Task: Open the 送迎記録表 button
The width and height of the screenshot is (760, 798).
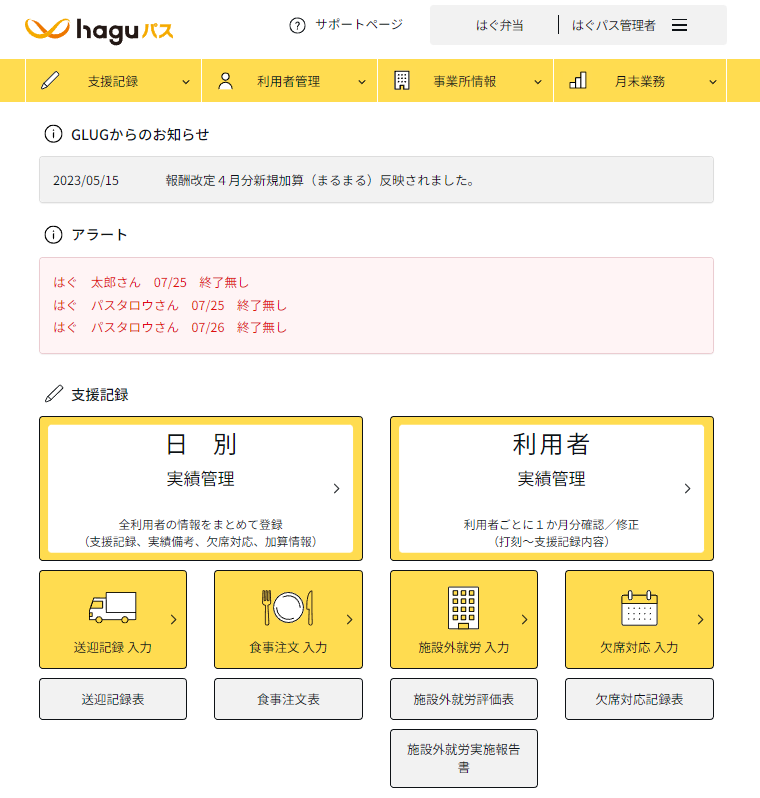Action: click(x=113, y=699)
